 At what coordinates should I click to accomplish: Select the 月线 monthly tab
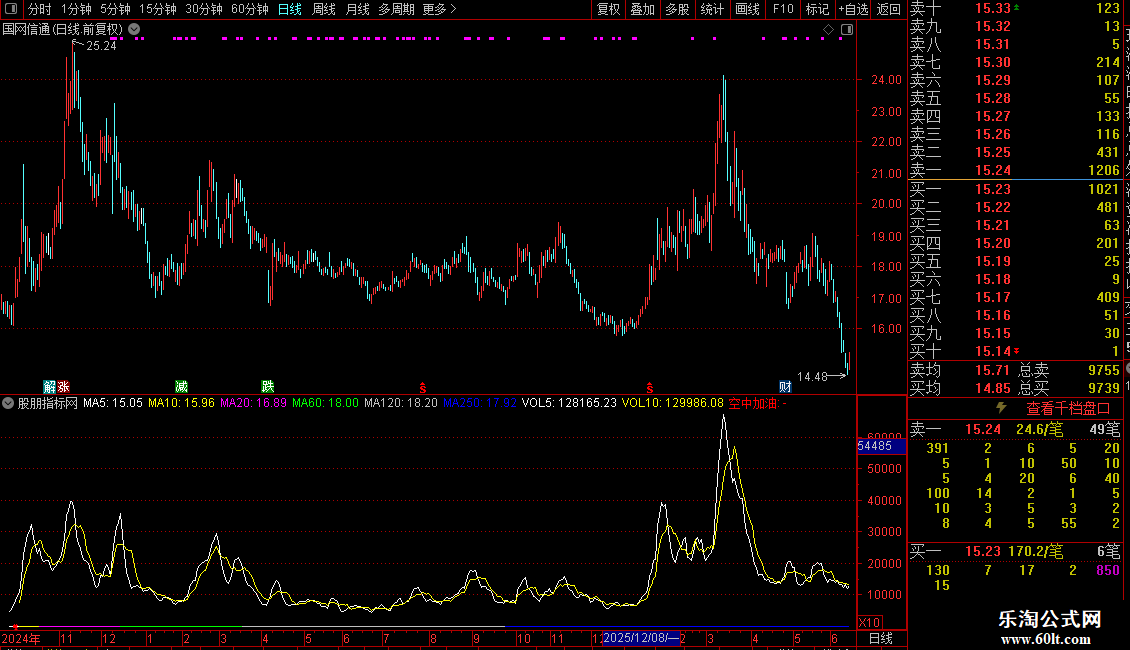click(357, 9)
